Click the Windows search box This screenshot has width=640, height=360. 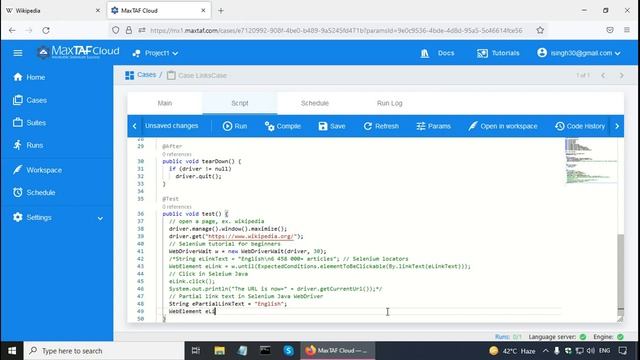[104, 351]
